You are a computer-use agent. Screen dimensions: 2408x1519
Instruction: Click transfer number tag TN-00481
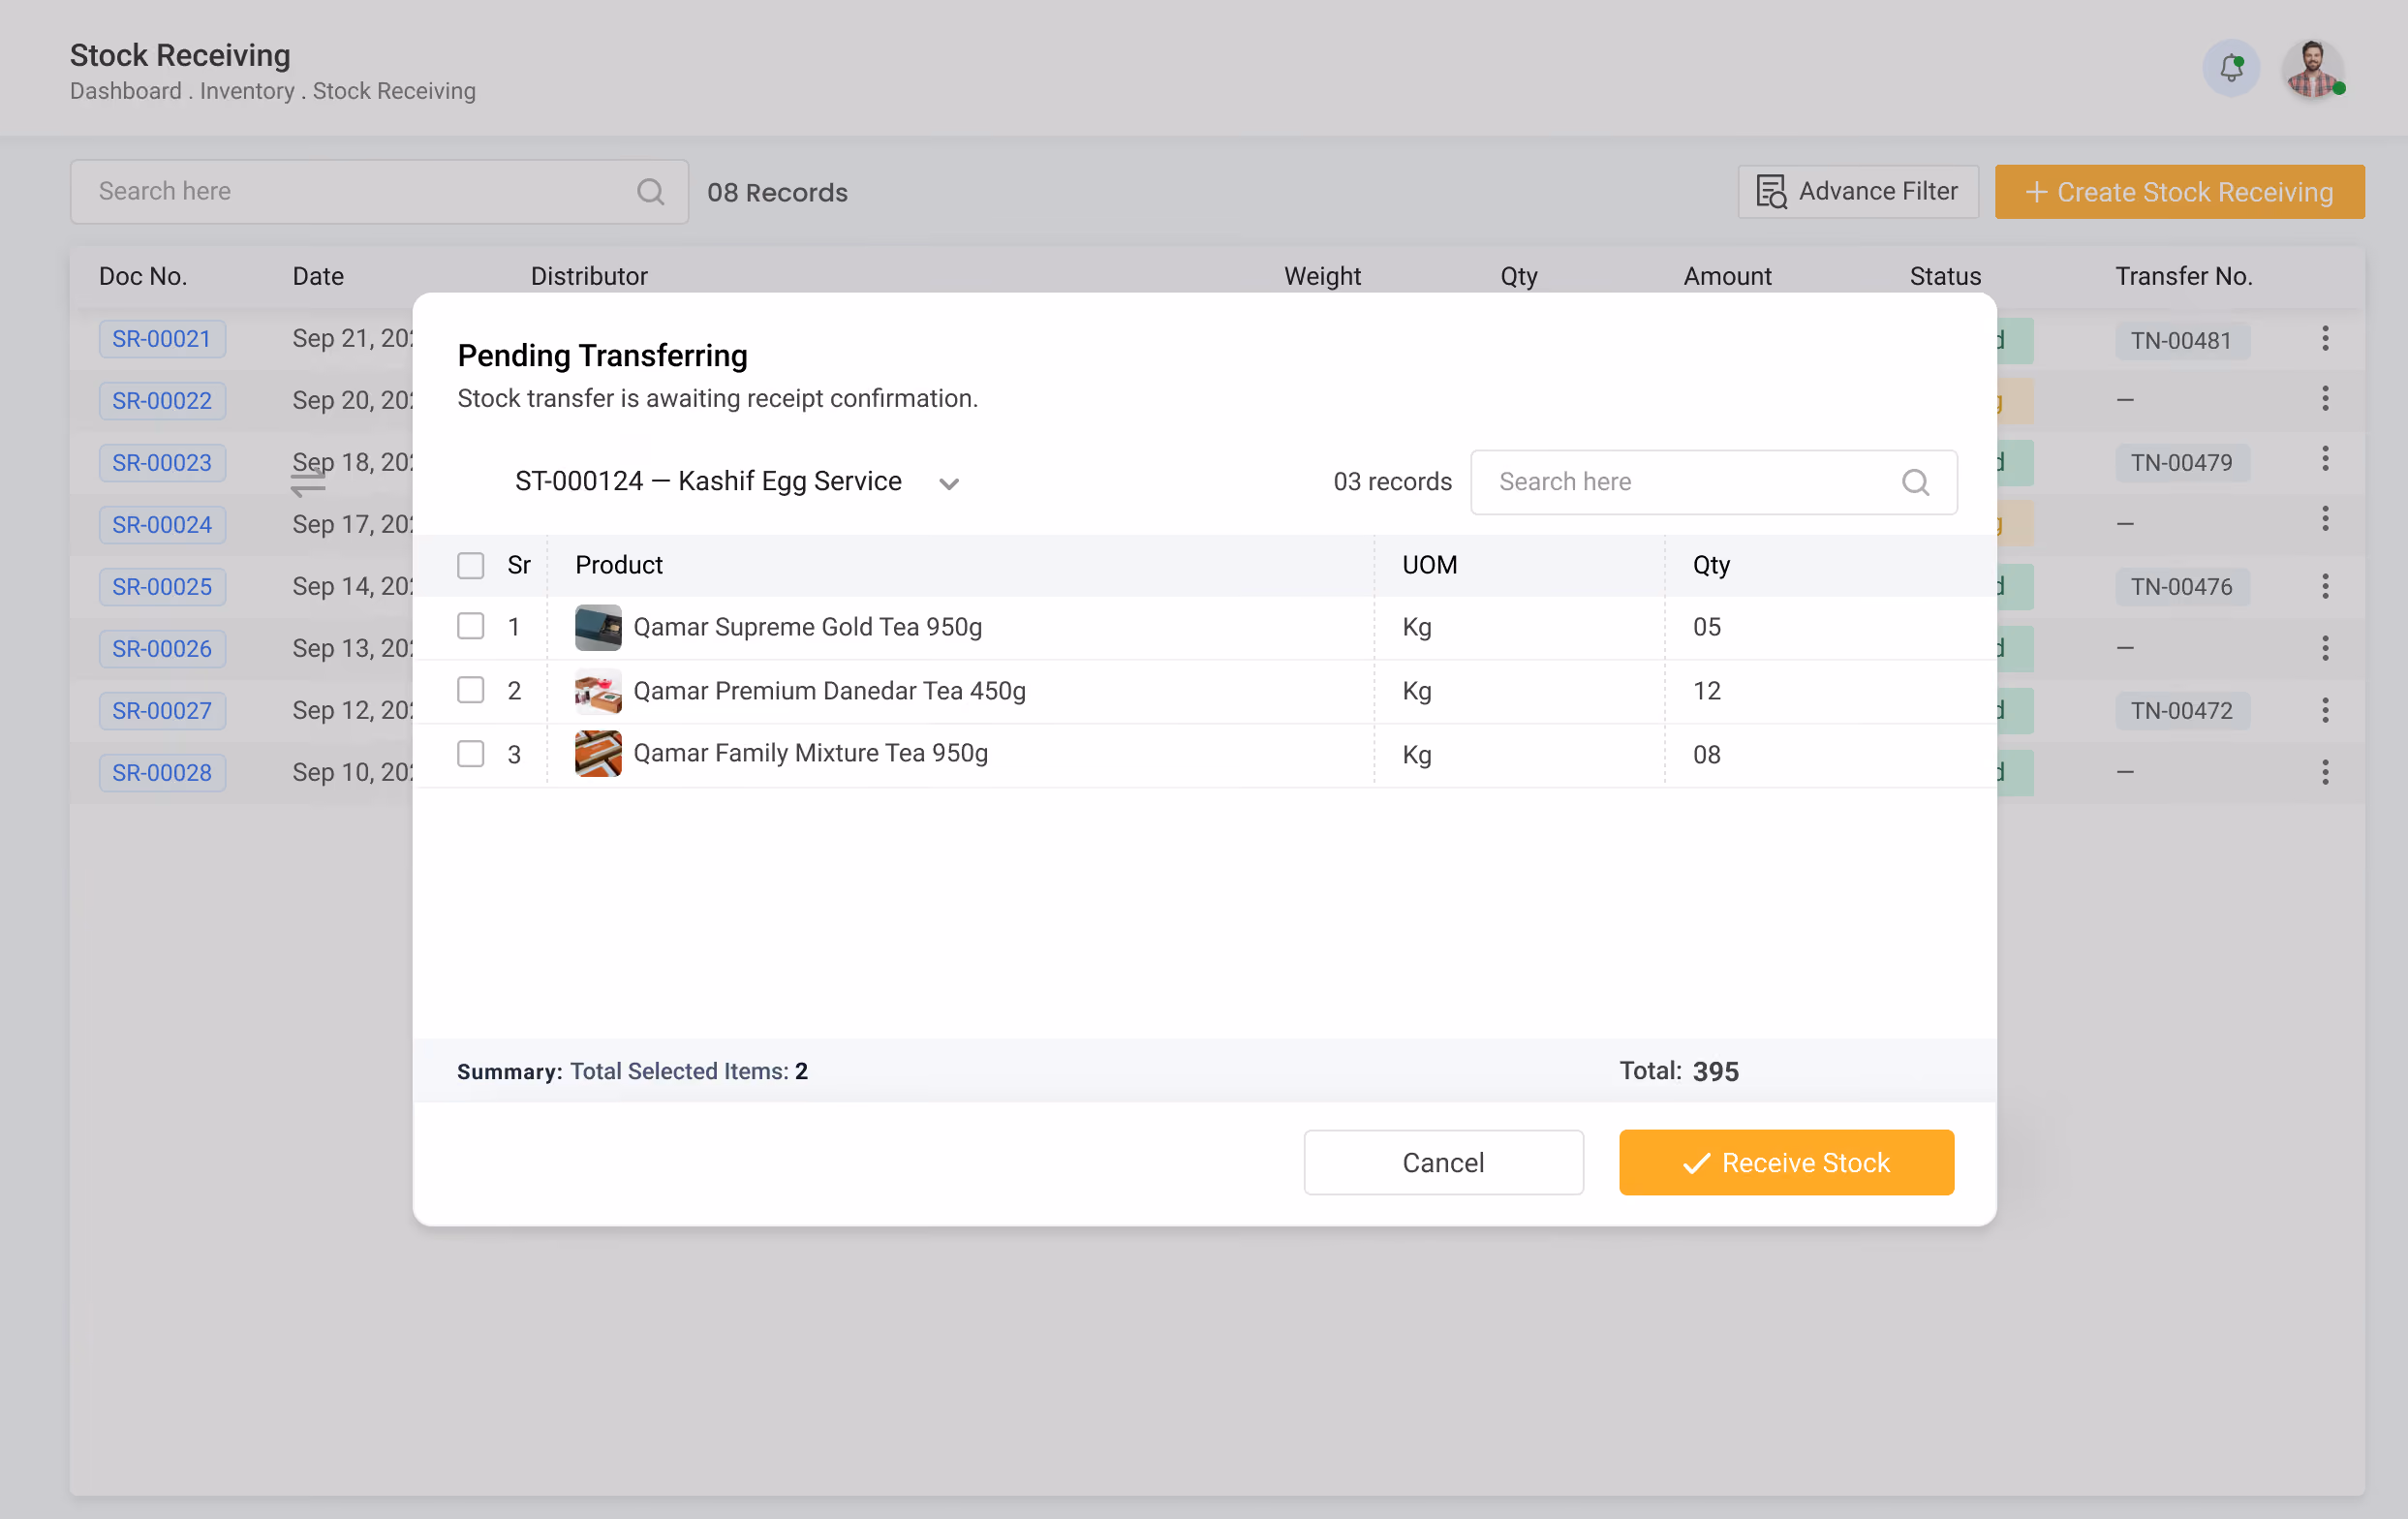(2182, 341)
